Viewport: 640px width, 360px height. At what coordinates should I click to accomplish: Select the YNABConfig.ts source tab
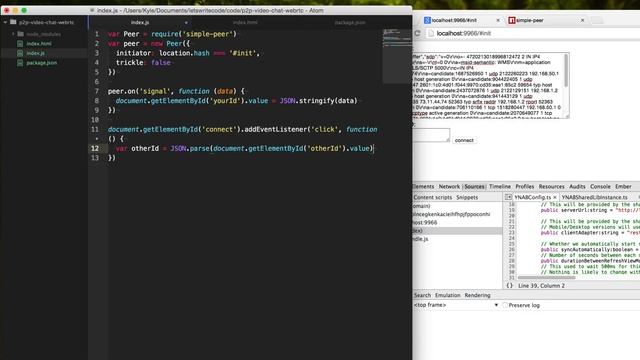point(532,197)
